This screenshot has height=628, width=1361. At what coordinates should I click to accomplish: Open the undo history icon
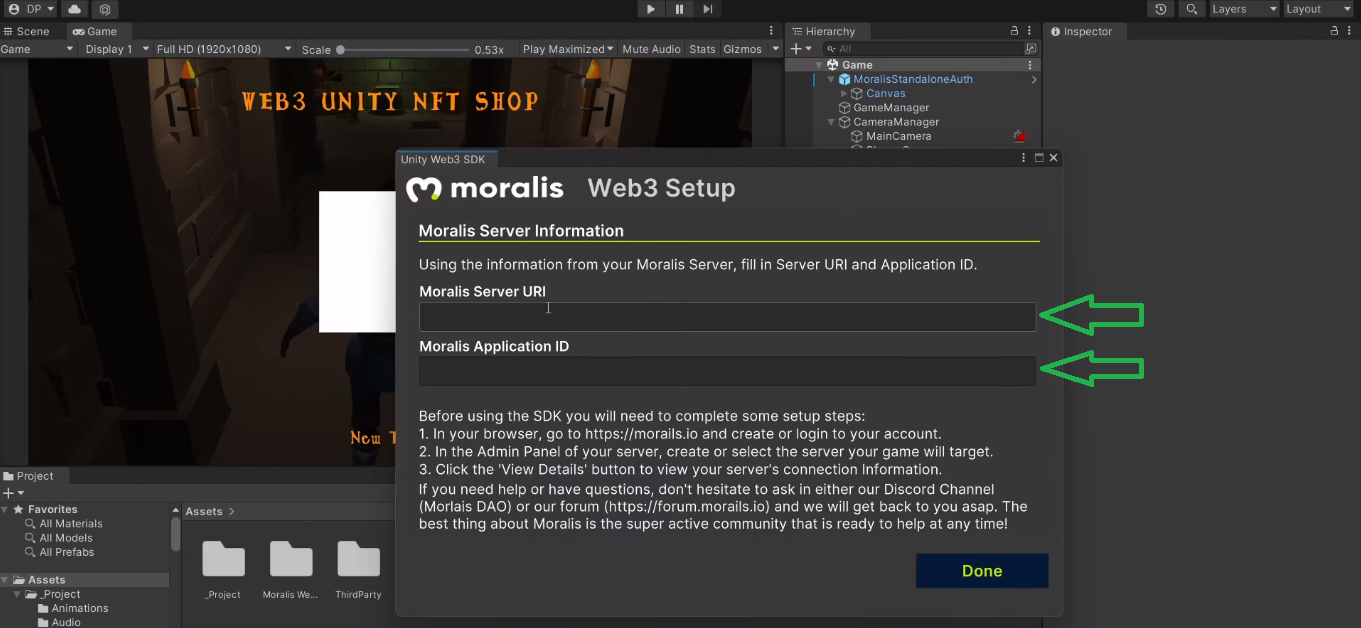(x=1161, y=9)
